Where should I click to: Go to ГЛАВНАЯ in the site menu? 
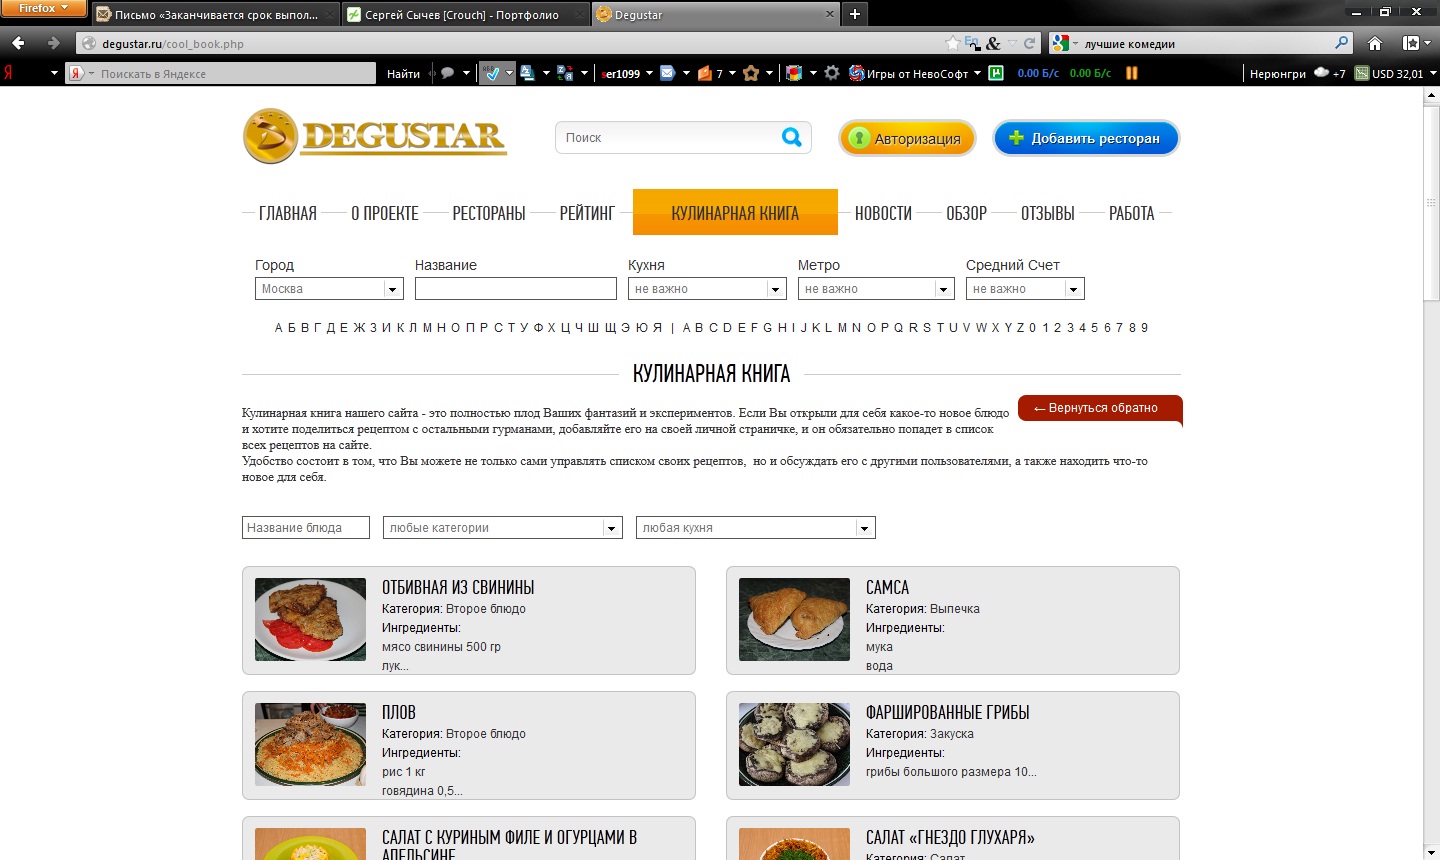point(288,213)
